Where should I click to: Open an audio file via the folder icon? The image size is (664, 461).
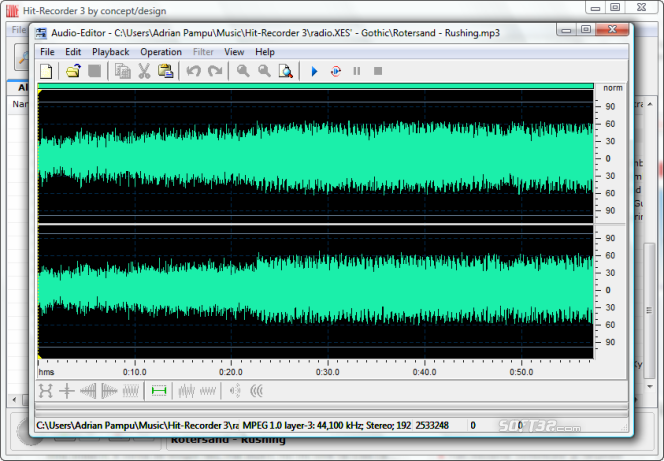tap(73, 71)
